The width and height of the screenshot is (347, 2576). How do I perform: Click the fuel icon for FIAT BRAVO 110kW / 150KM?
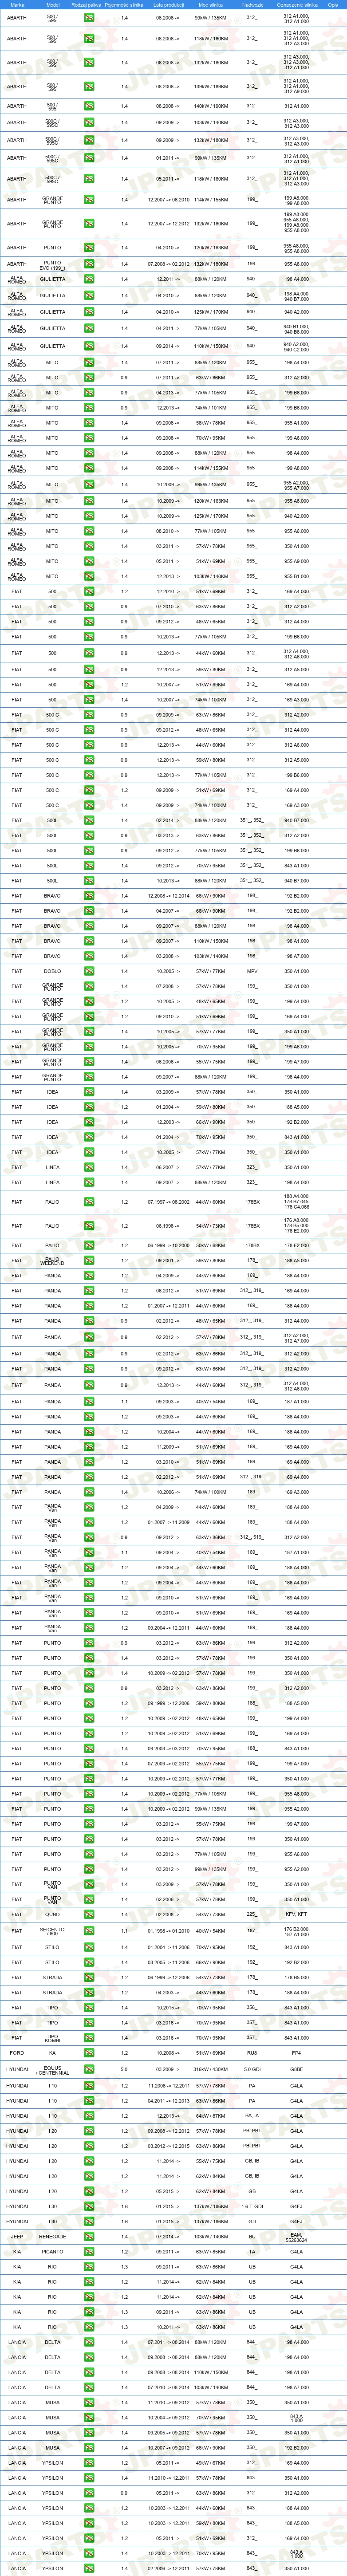(89, 941)
